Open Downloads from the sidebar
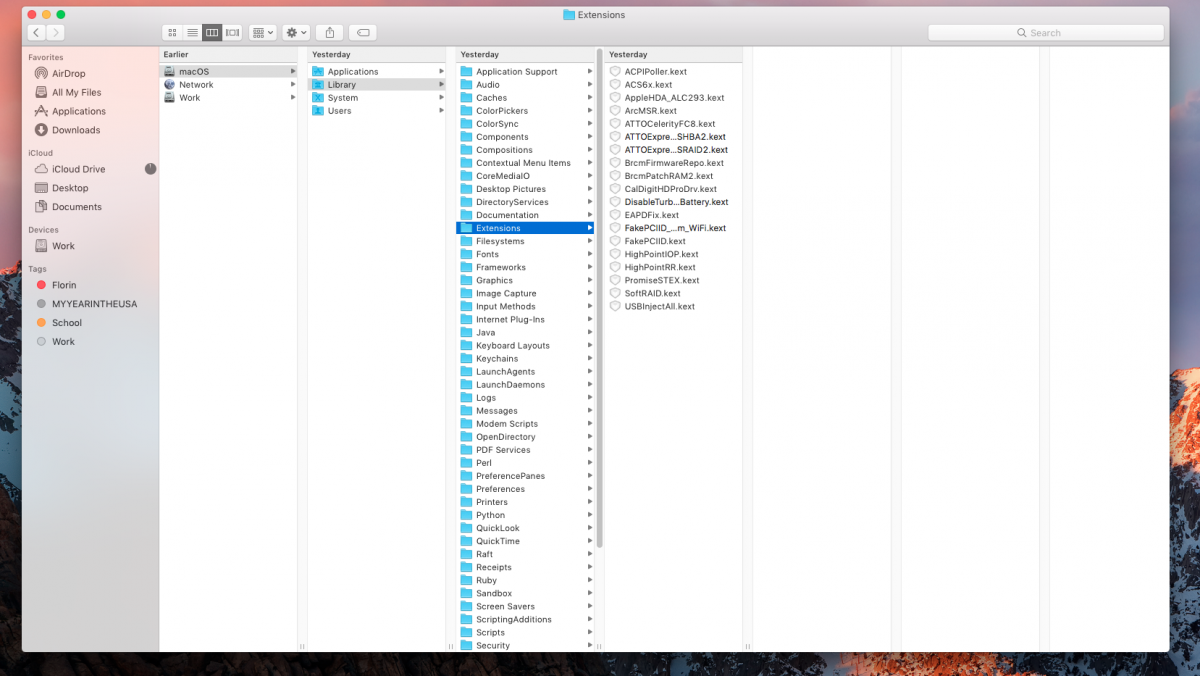The image size is (1200, 676). (x=75, y=130)
